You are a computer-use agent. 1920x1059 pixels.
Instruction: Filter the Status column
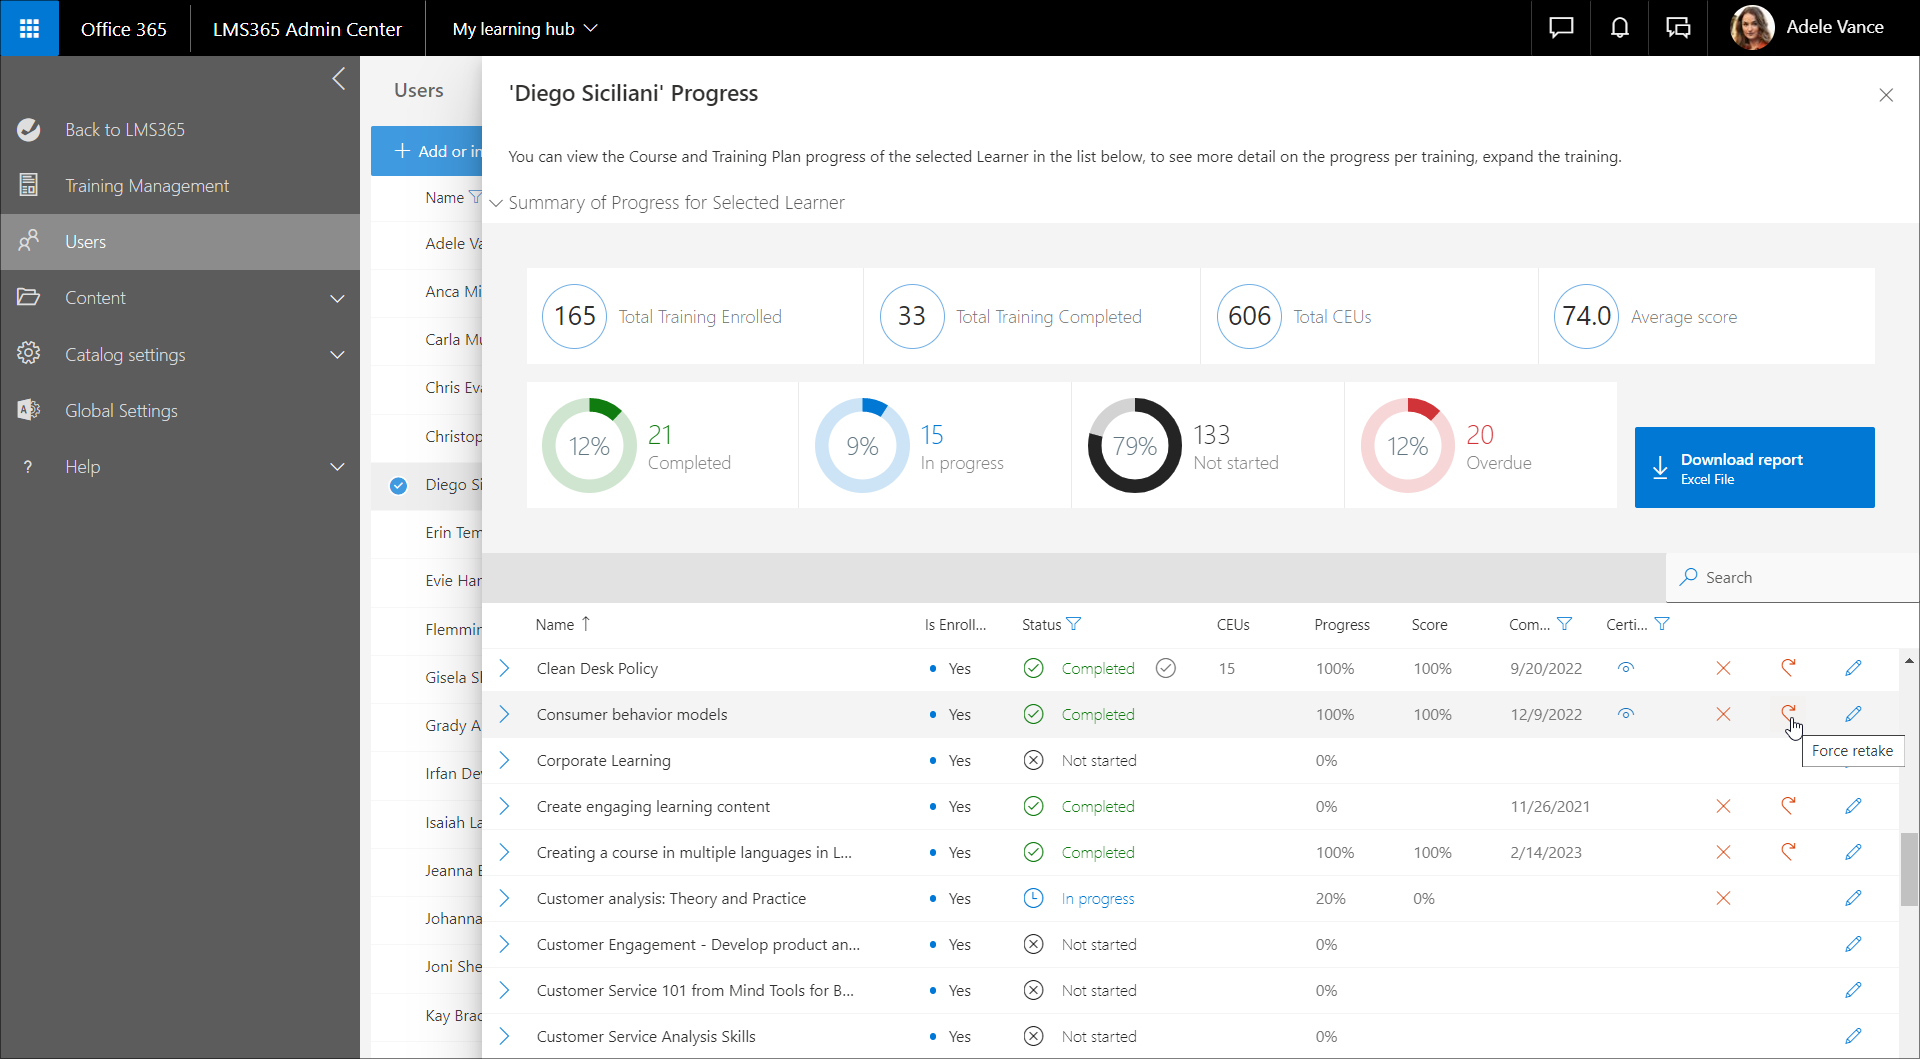1074,624
